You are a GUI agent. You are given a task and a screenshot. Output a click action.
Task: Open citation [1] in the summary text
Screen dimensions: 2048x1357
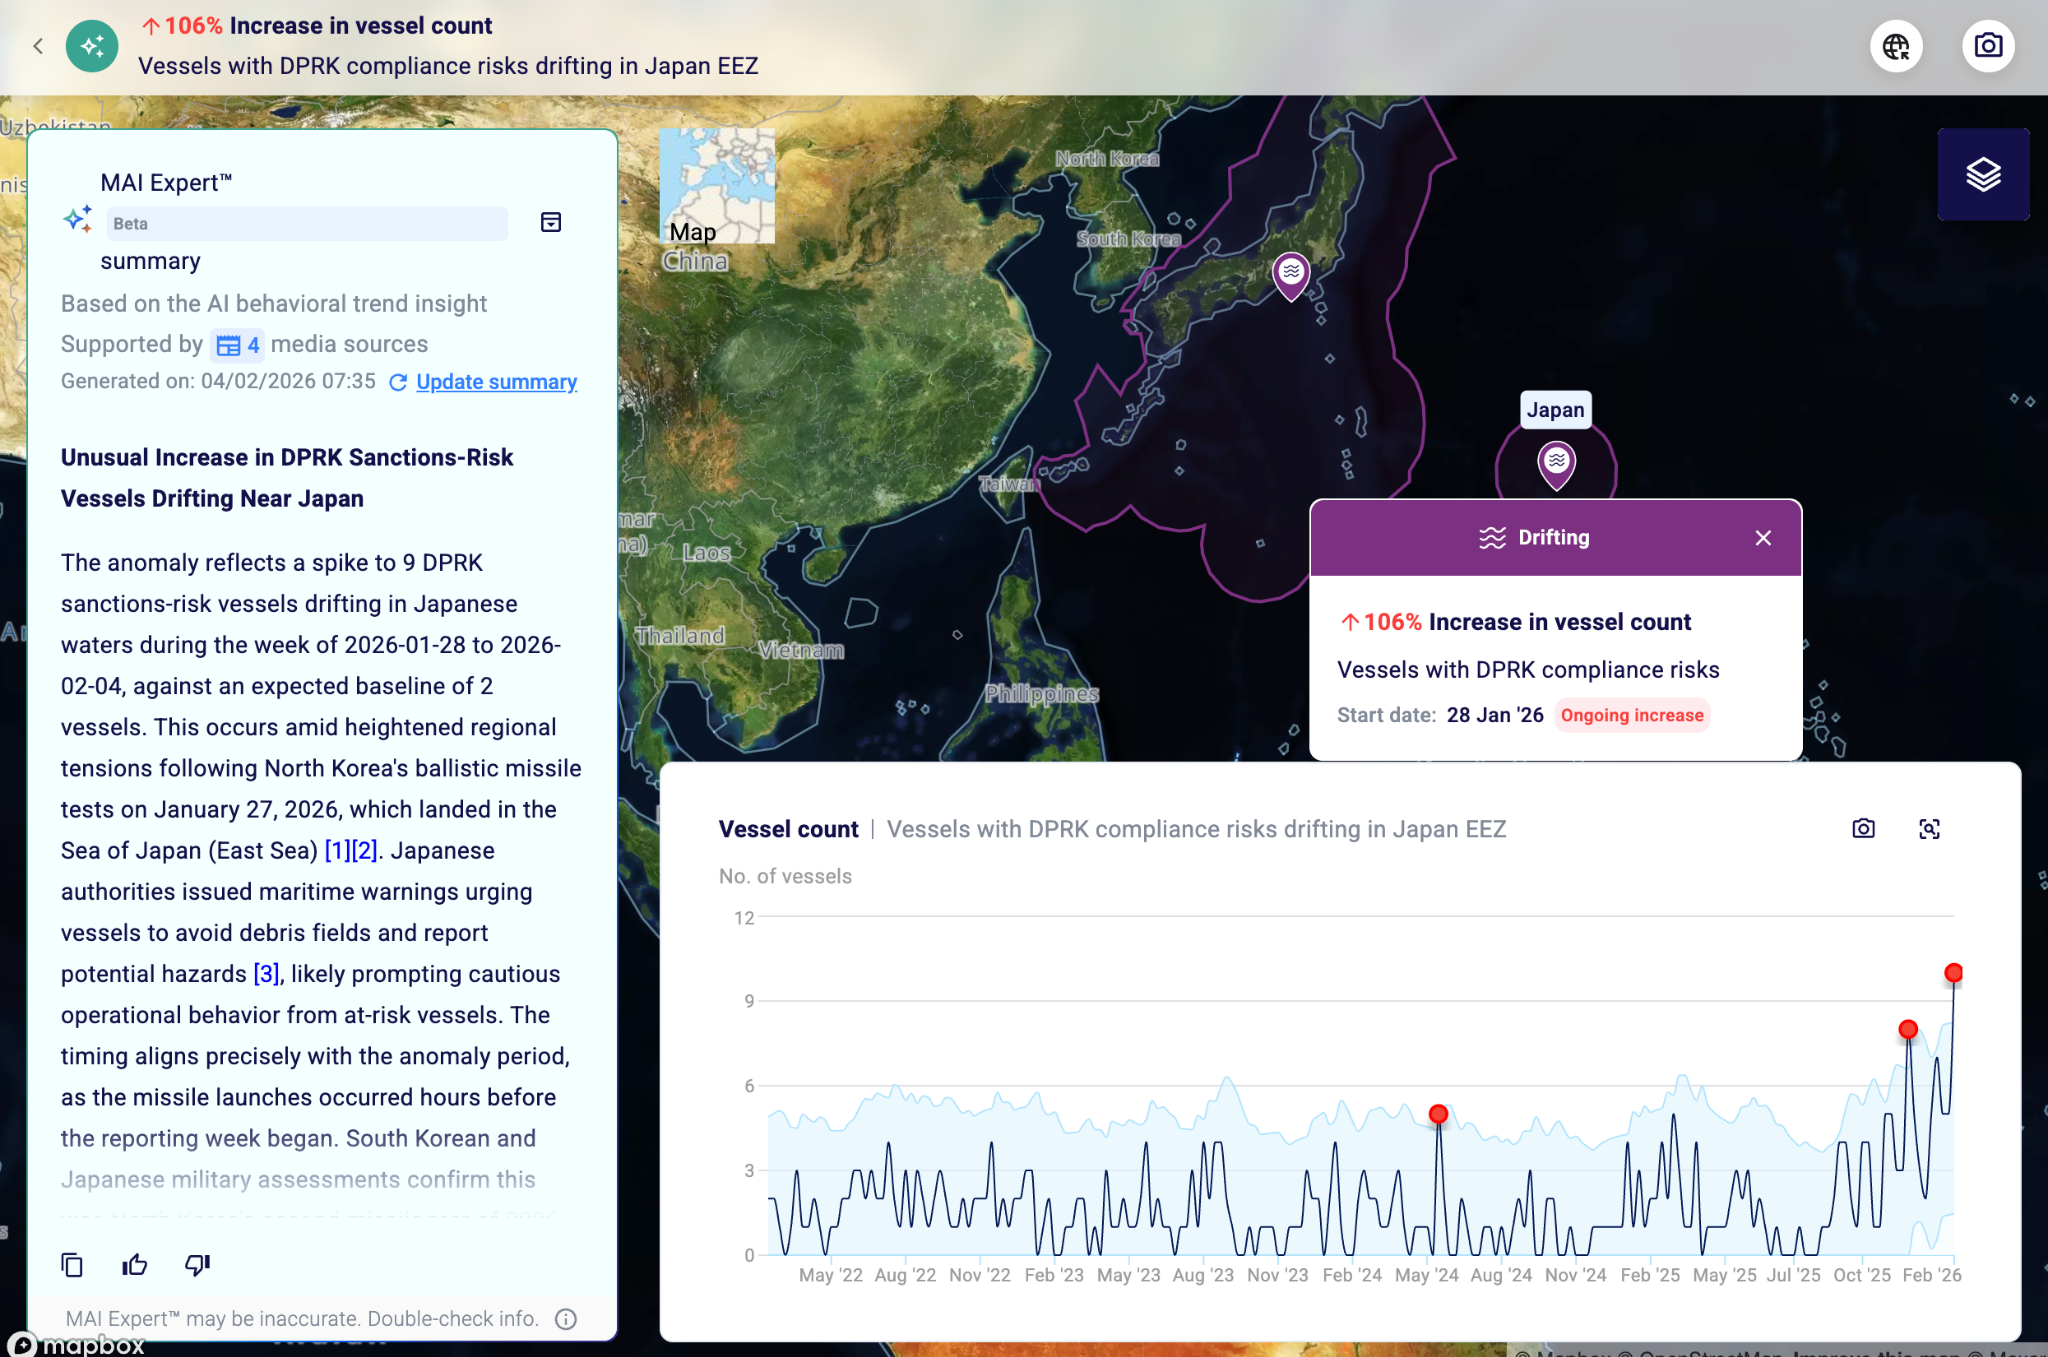338,850
